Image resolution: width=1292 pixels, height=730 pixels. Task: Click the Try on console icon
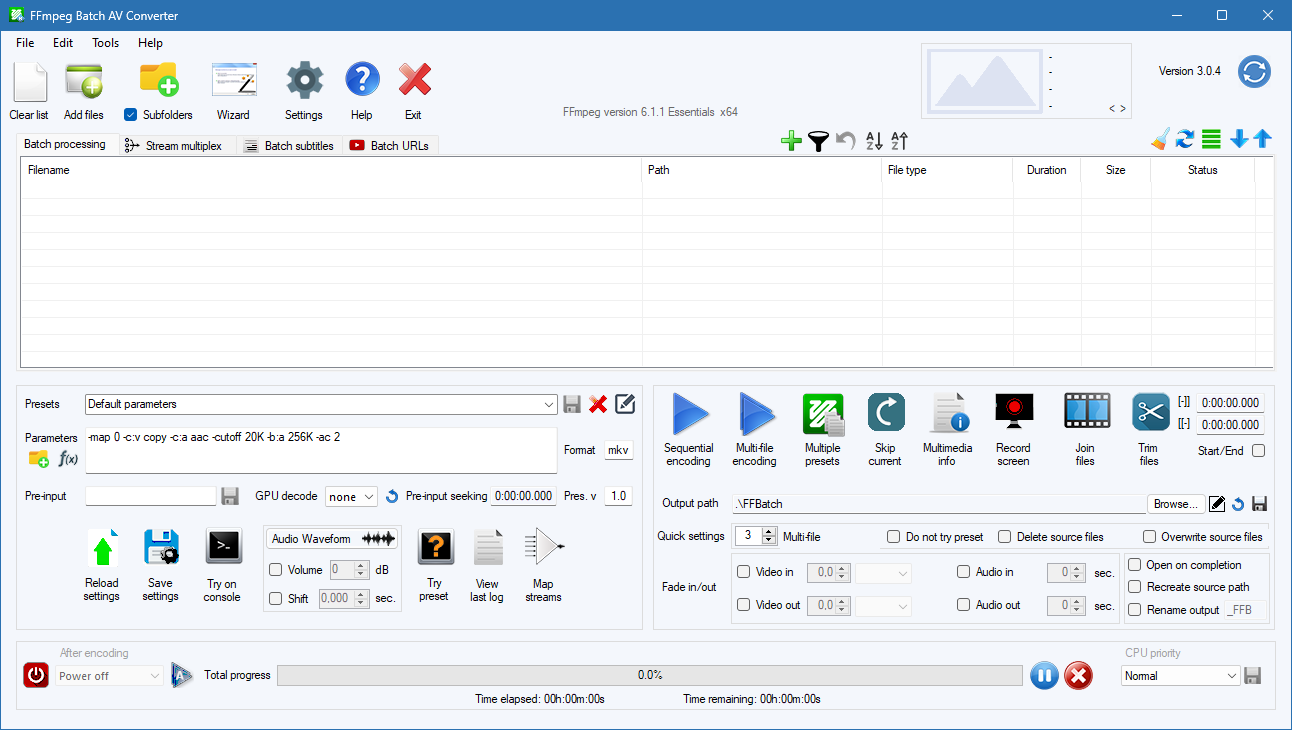point(223,547)
